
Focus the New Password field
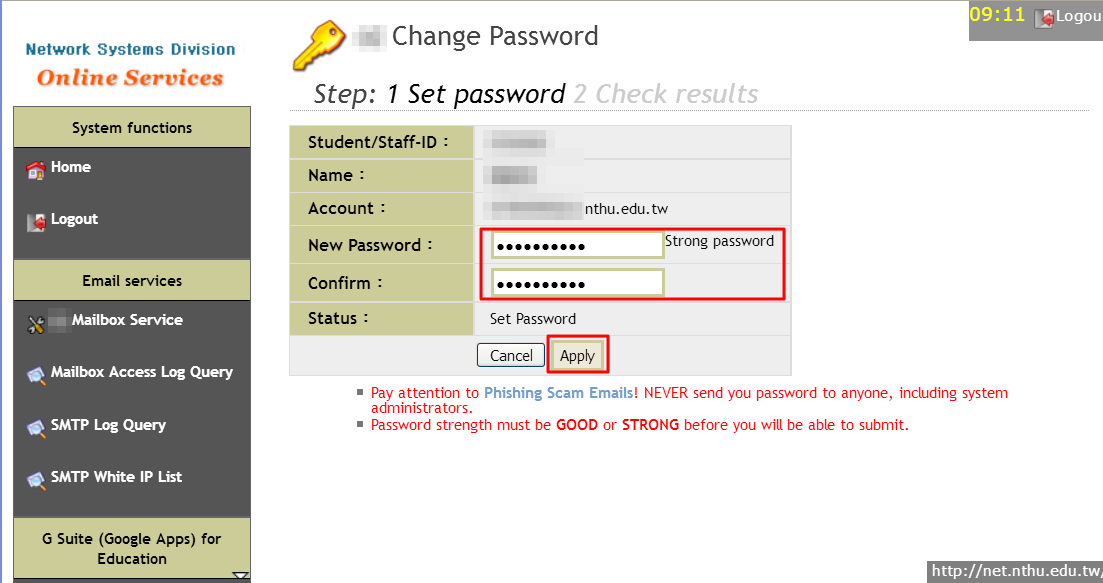578,246
